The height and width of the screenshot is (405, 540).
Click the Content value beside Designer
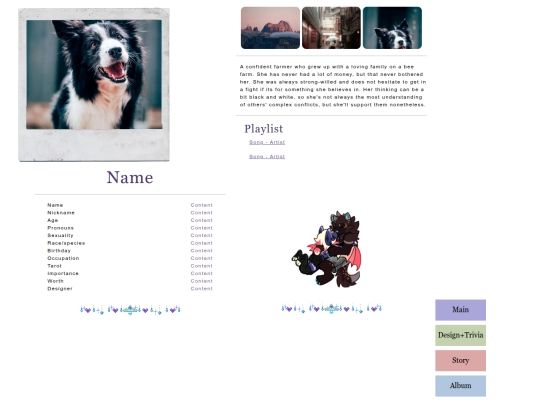tap(201, 289)
